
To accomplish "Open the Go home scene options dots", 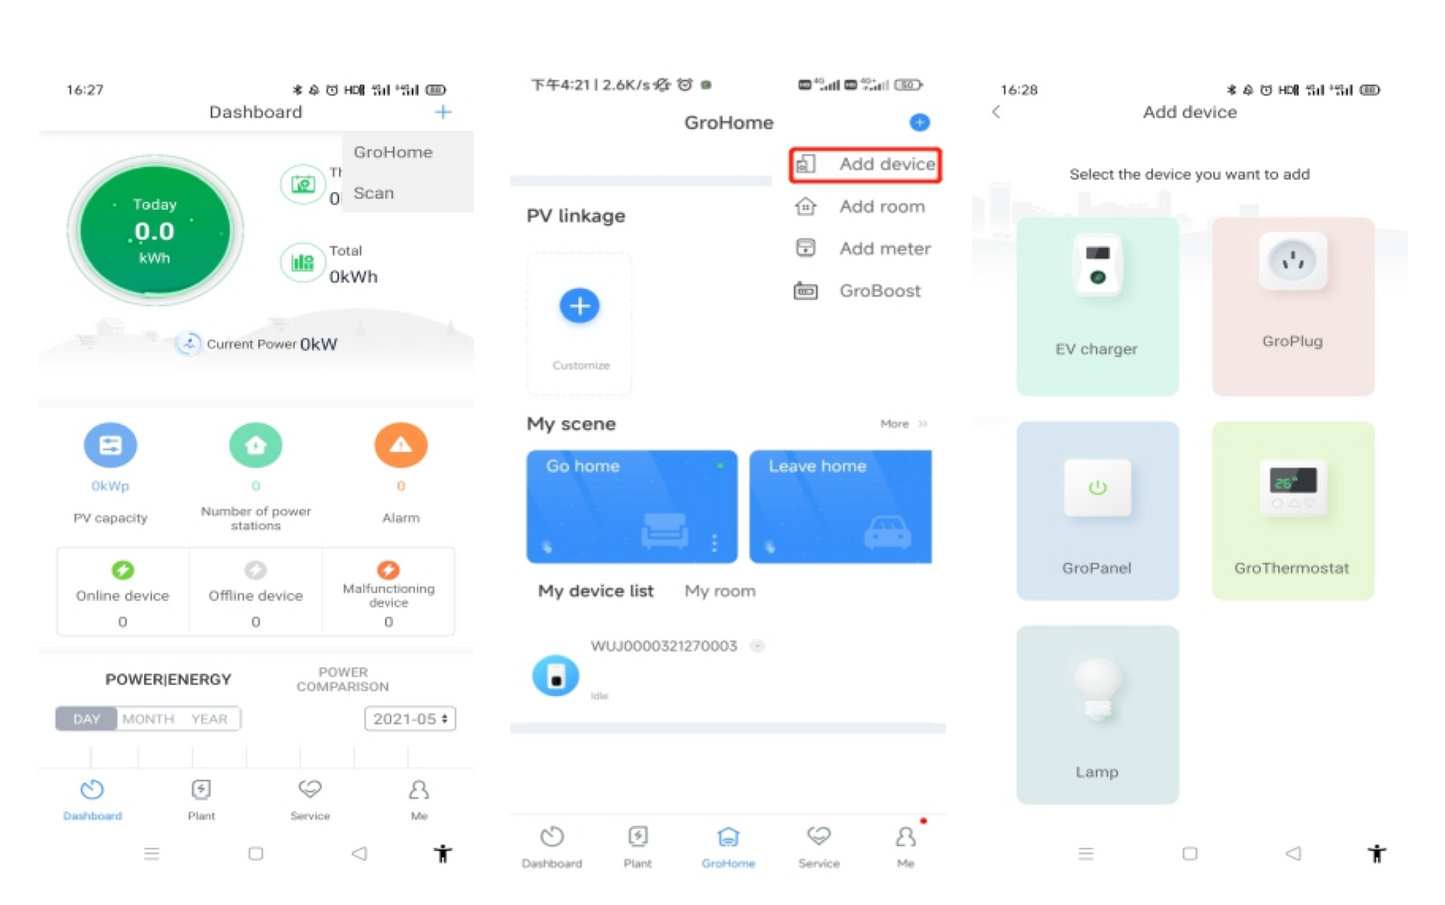I will (714, 543).
